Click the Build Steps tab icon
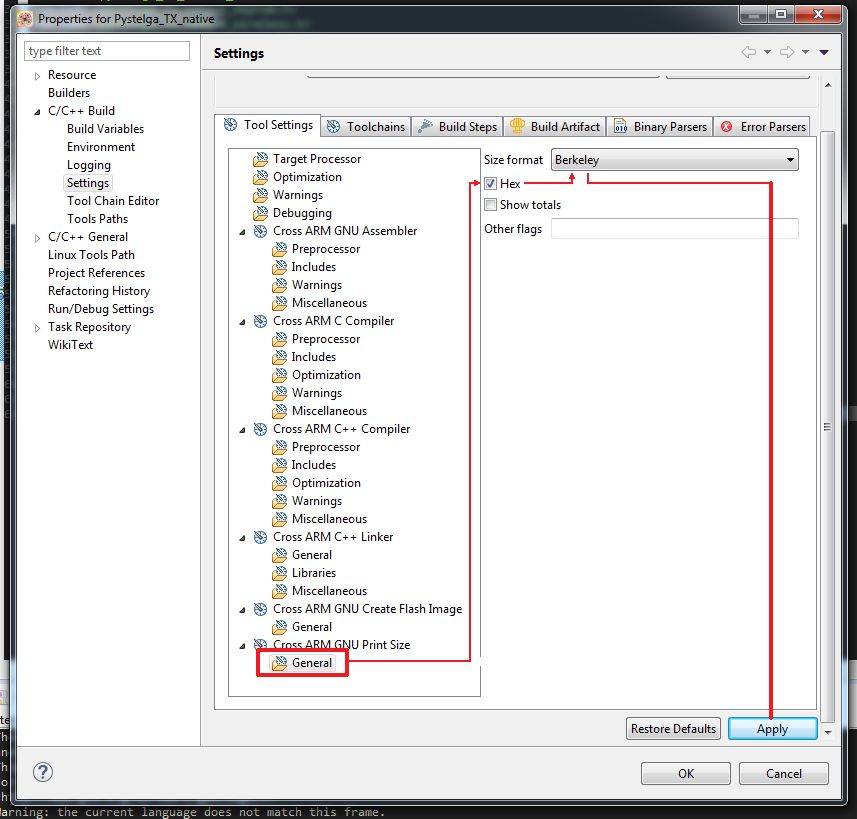 (x=425, y=127)
